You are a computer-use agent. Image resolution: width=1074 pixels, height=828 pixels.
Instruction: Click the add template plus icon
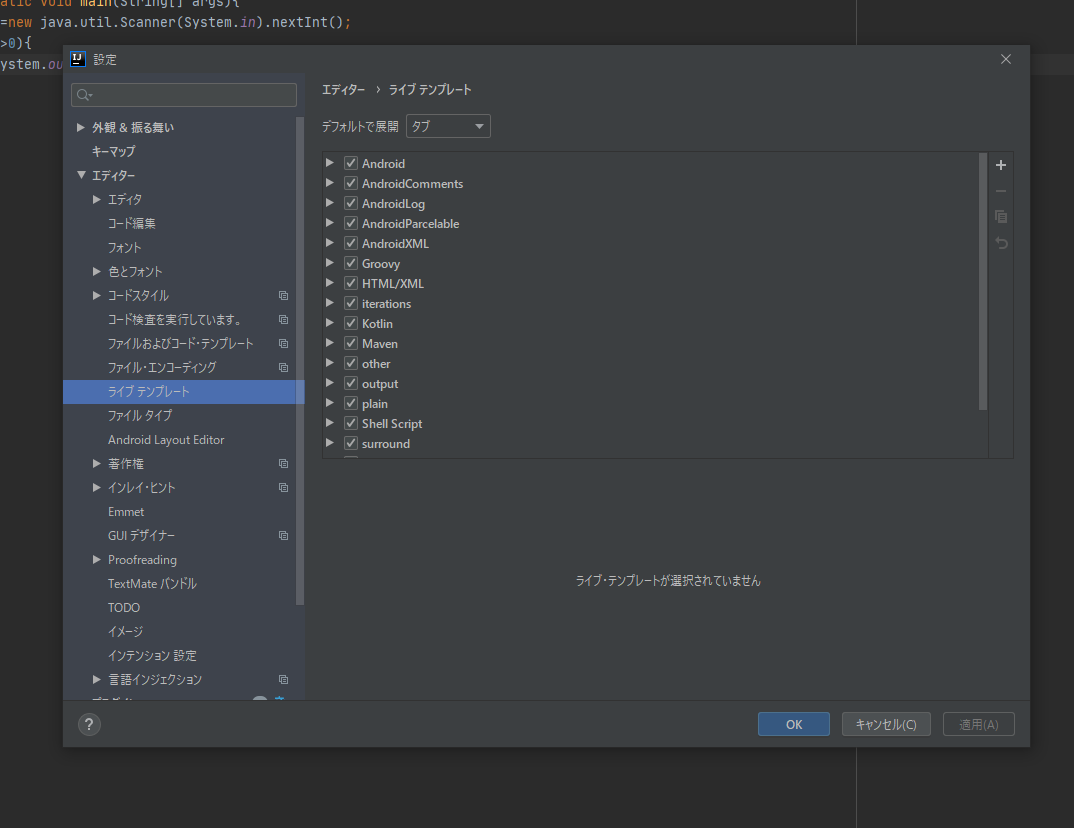click(1001, 165)
